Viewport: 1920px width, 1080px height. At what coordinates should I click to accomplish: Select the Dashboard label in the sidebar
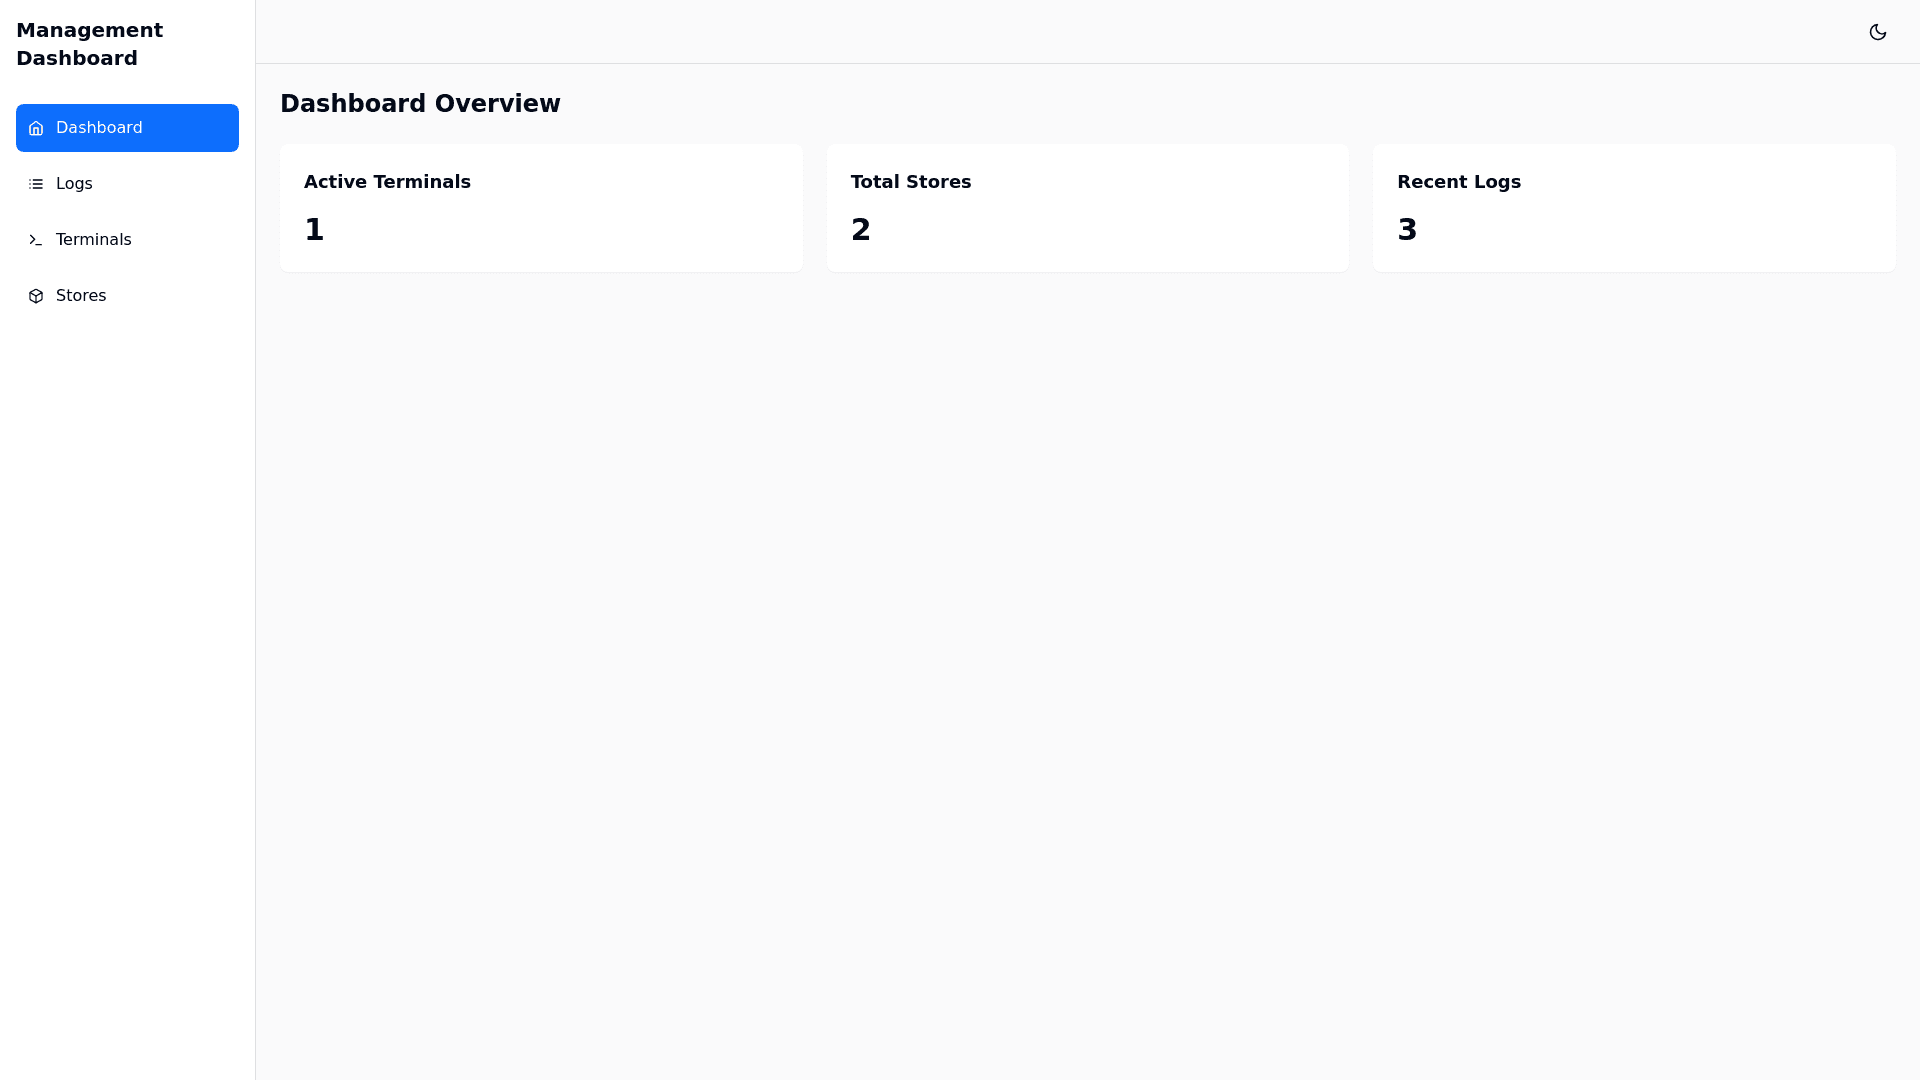tap(99, 128)
